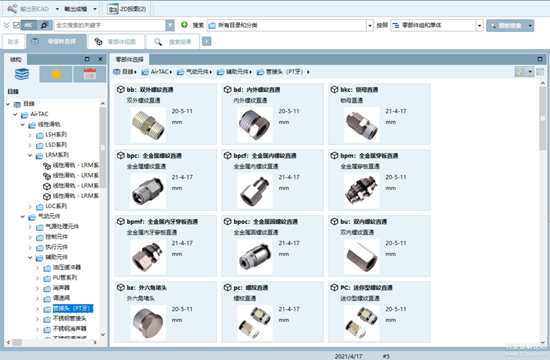
Task: Click the tree panel scroll-down arrow
Action: point(103,334)
